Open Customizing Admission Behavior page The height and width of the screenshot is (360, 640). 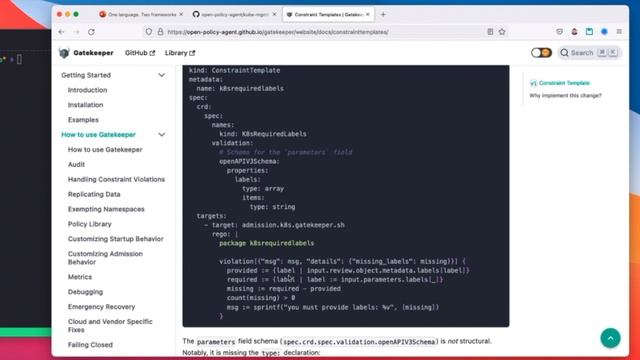tap(105, 258)
